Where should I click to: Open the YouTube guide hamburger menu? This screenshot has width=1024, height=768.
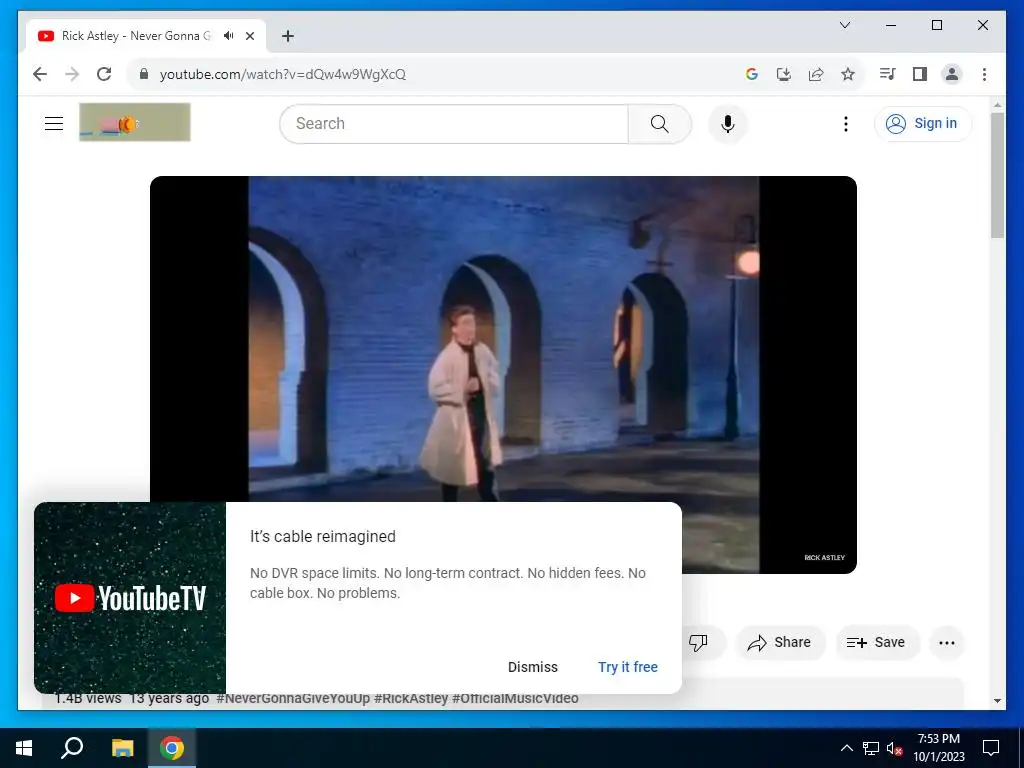[54, 123]
